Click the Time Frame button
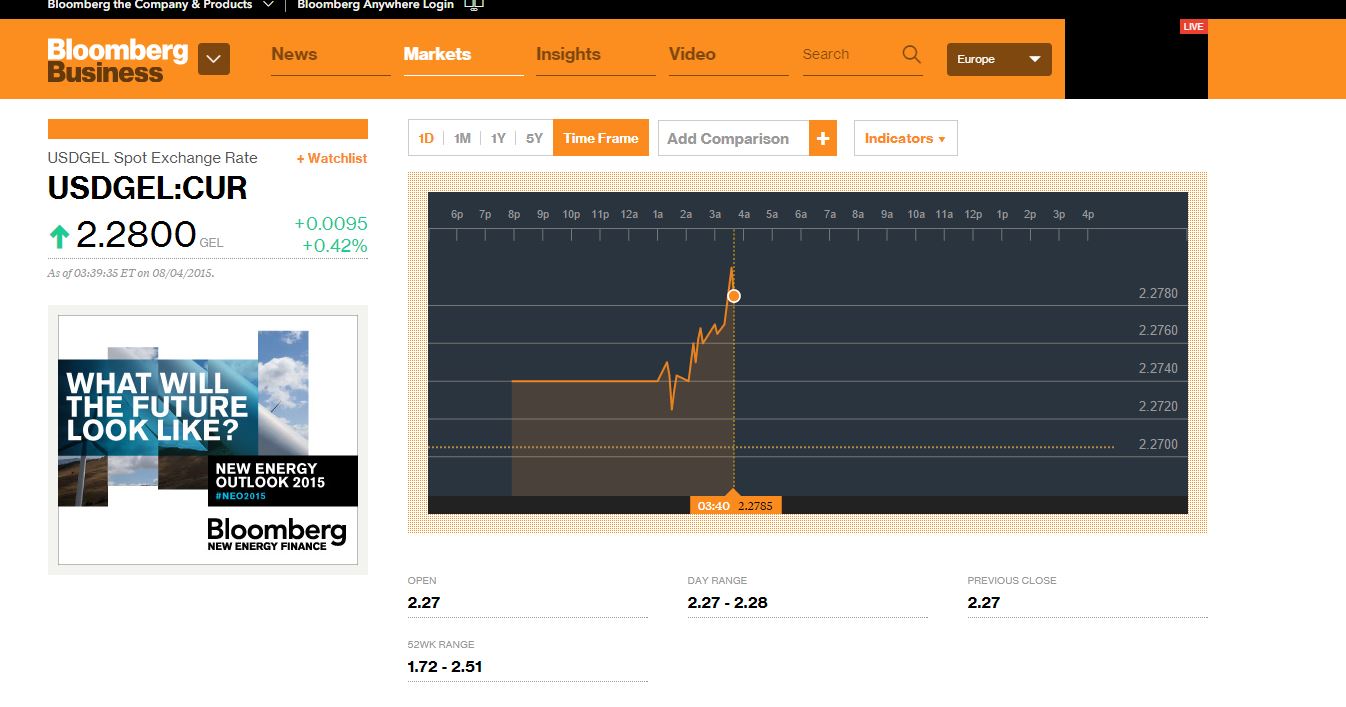 click(601, 139)
